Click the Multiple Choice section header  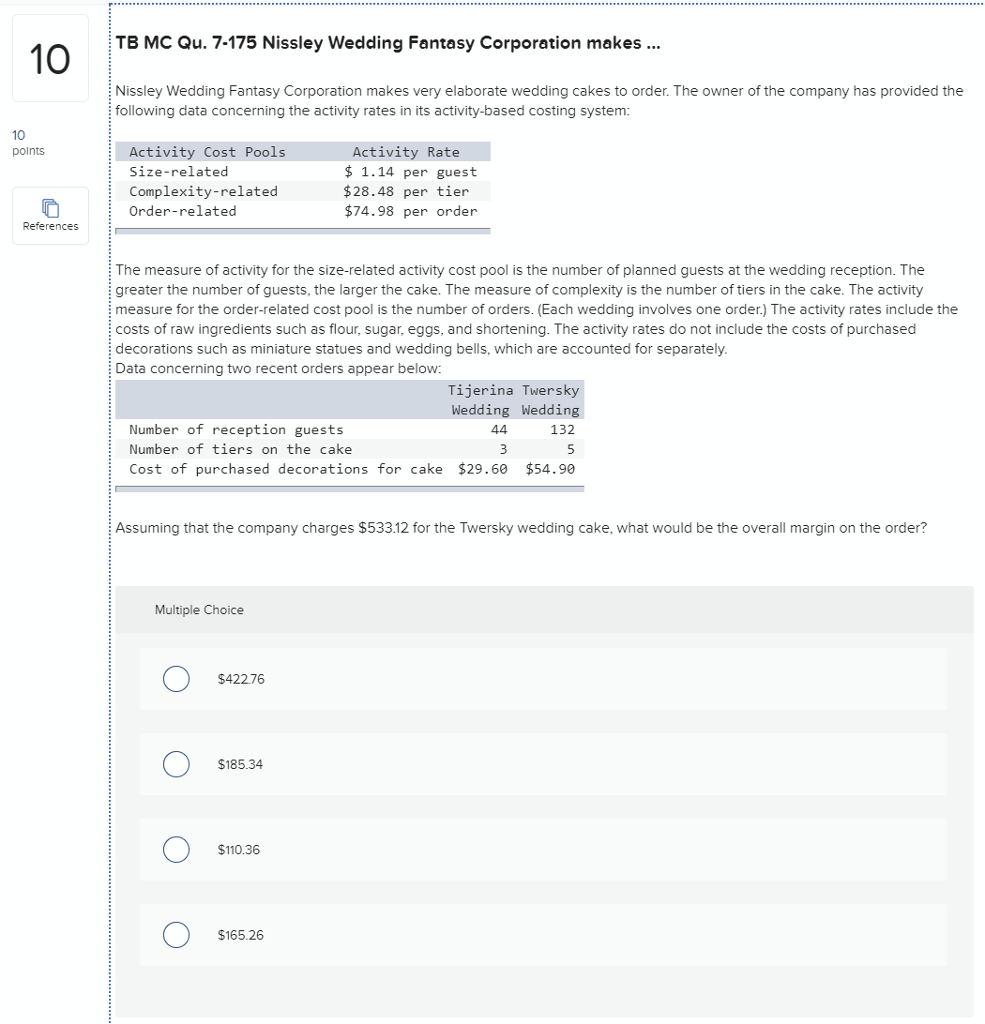(x=199, y=609)
